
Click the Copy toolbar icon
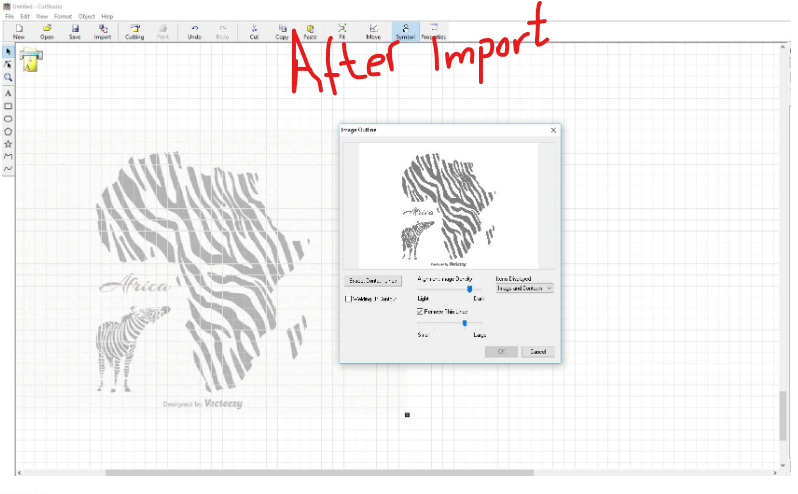click(x=282, y=32)
